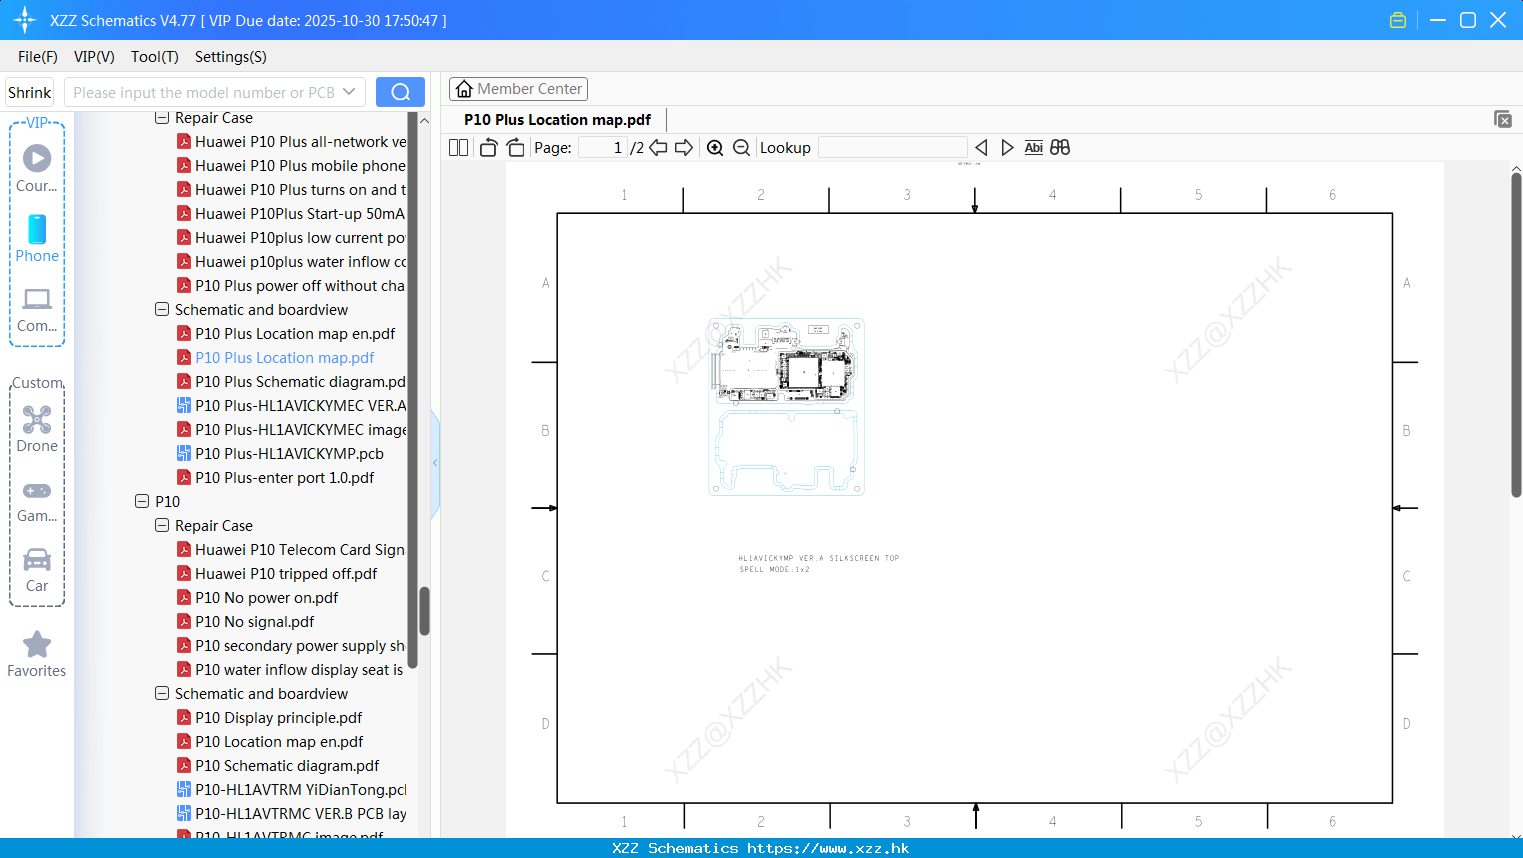Image resolution: width=1523 pixels, height=858 pixels.
Task: Click the PCB board layout thumbnail in page
Action: [786, 407]
